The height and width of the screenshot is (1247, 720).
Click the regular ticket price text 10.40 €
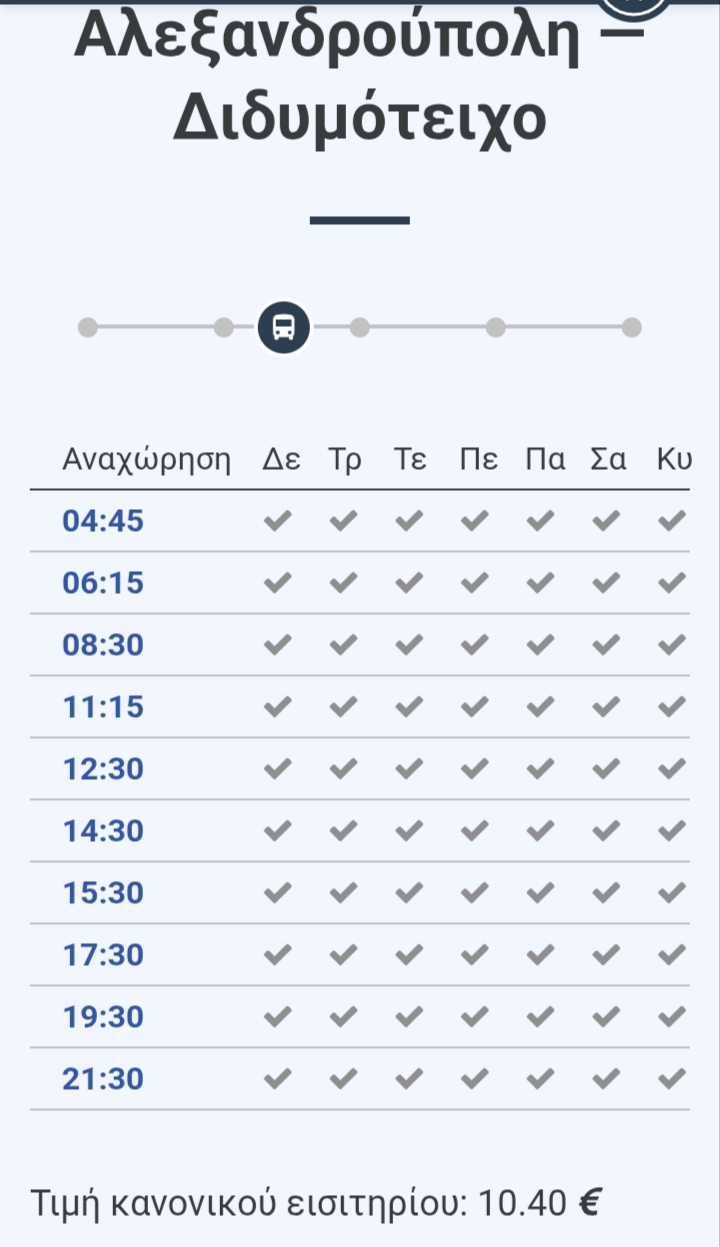pyautogui.click(x=539, y=1201)
